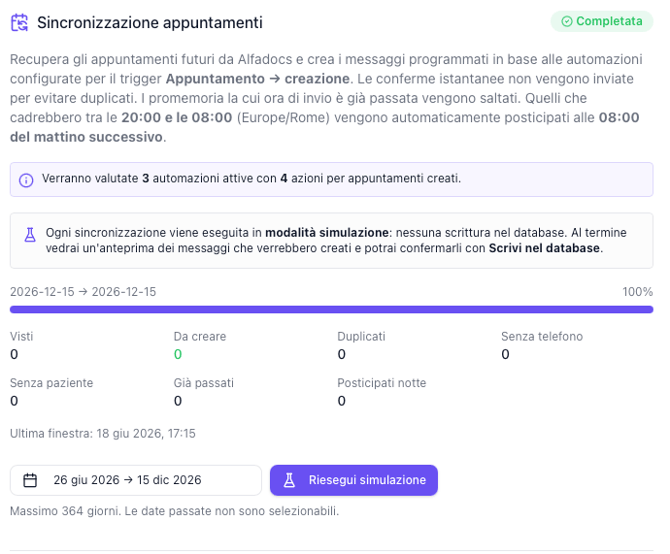Click the Duplicati counter

click(x=361, y=346)
